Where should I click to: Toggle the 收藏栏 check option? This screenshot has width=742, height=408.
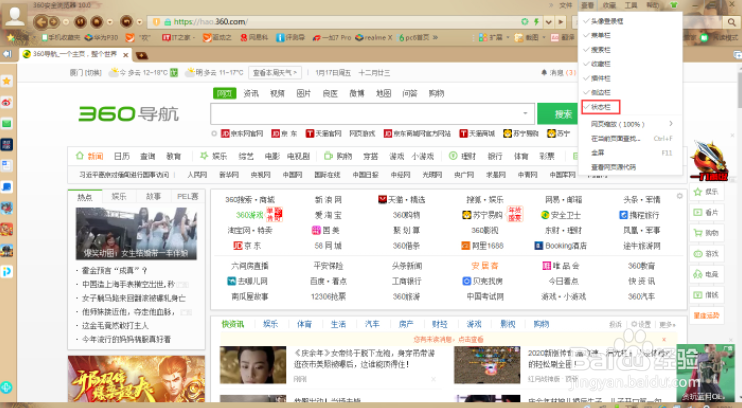pyautogui.click(x=630, y=64)
